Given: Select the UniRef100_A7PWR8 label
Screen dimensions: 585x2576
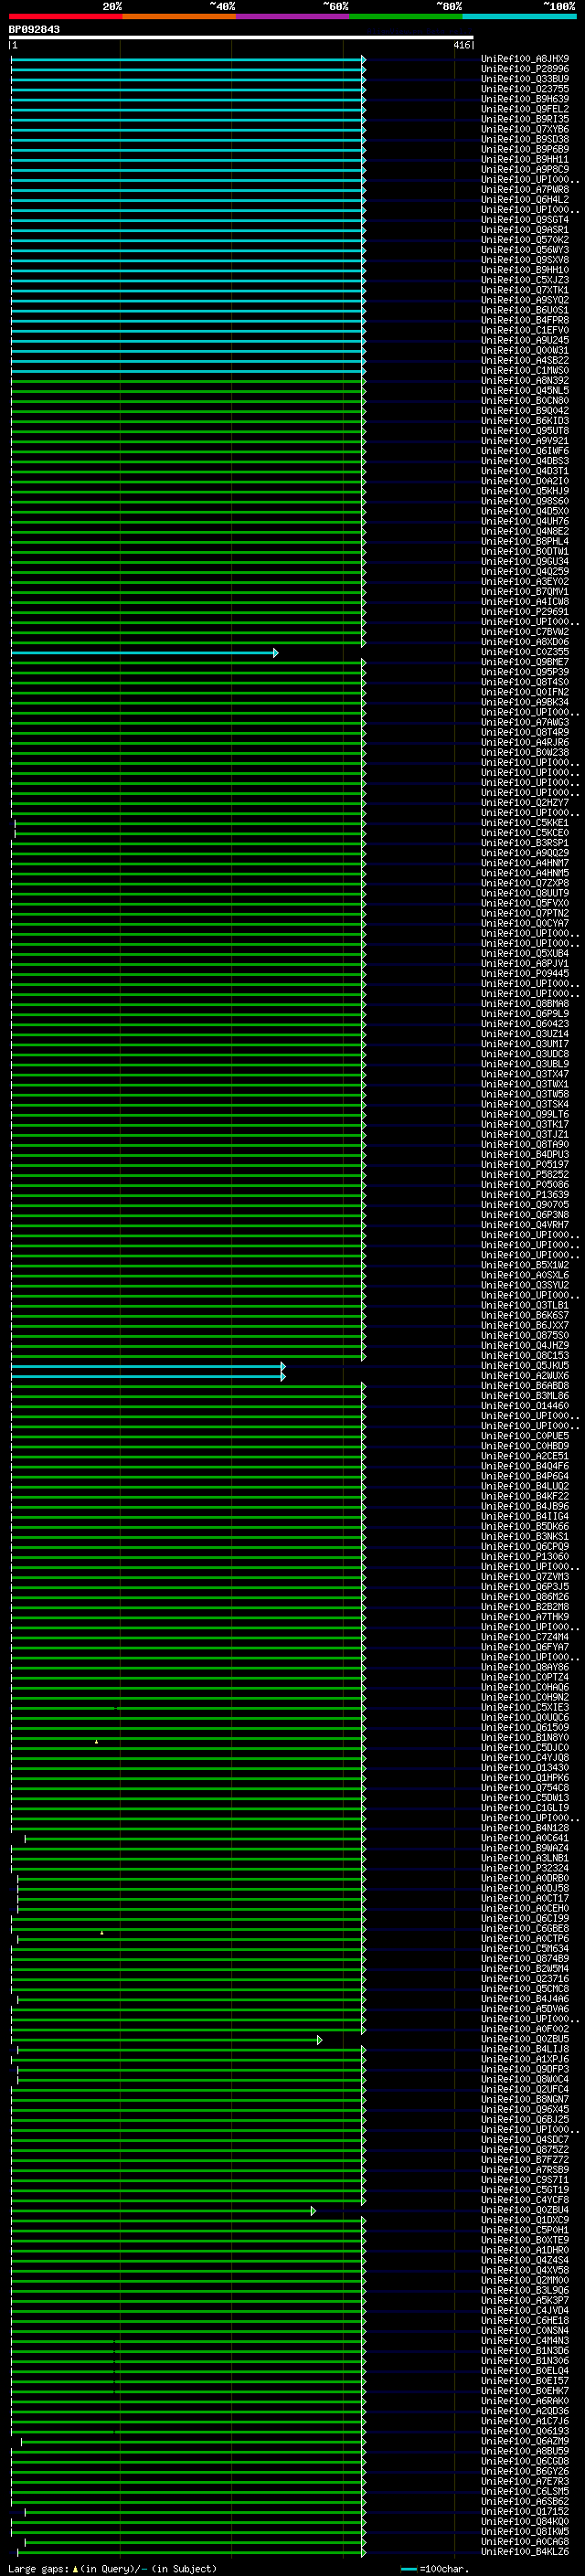Looking at the screenshot, I should click(525, 189).
